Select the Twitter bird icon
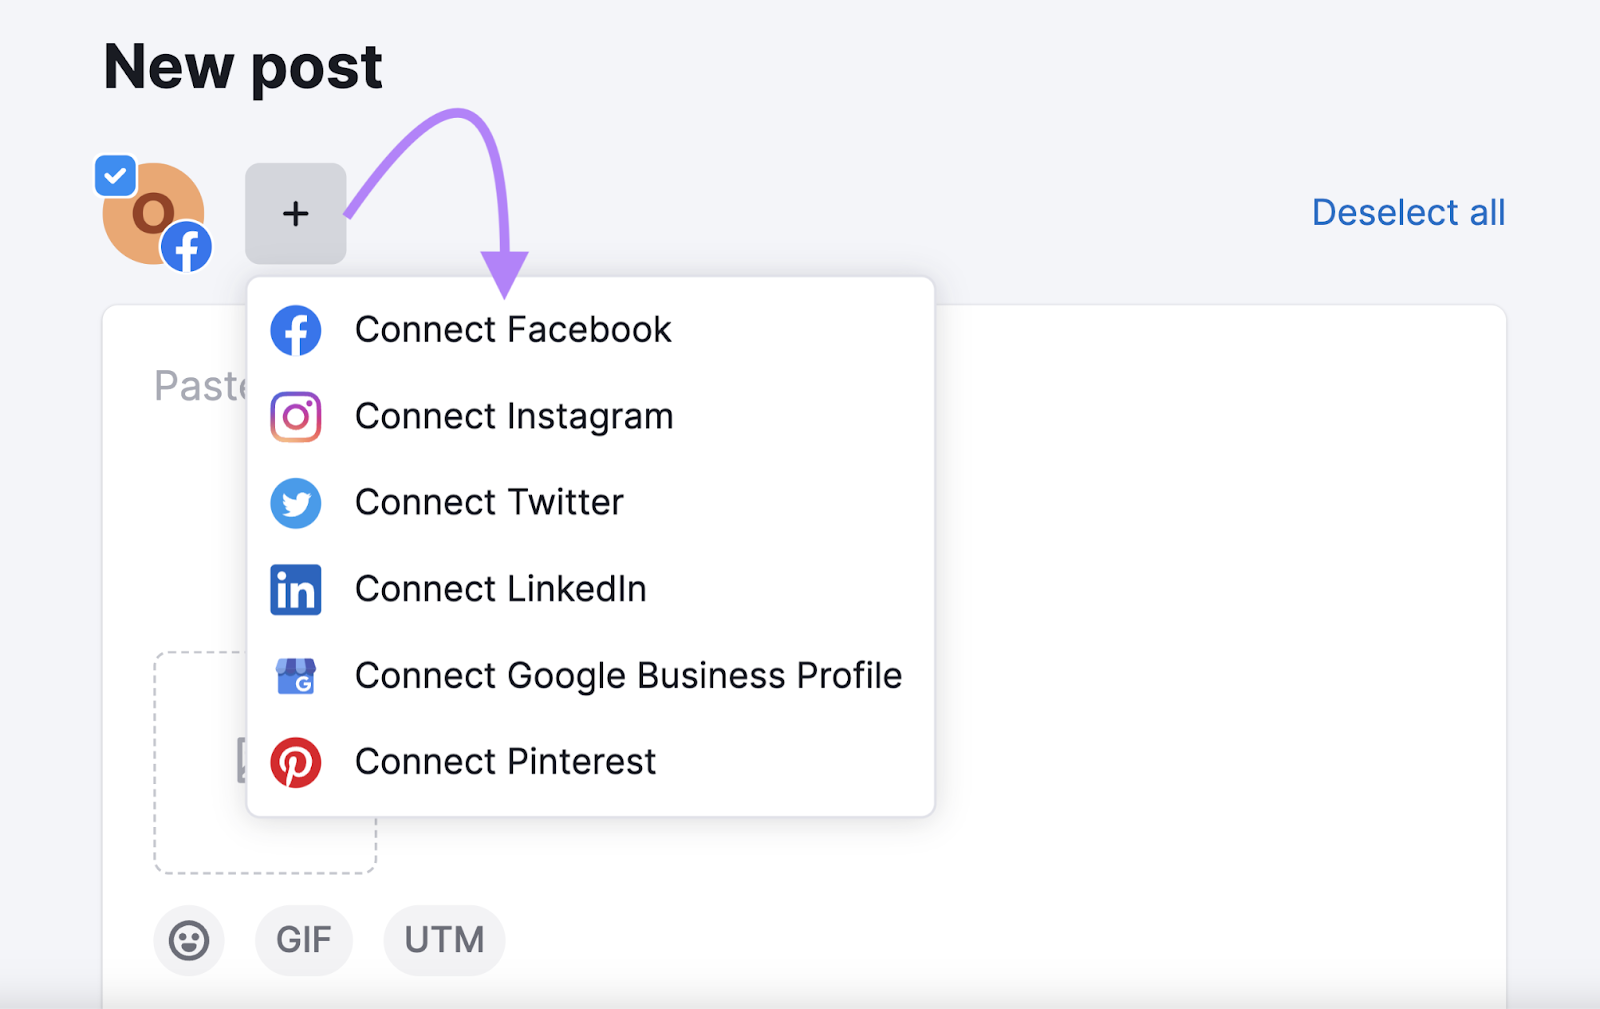 pyautogui.click(x=295, y=503)
